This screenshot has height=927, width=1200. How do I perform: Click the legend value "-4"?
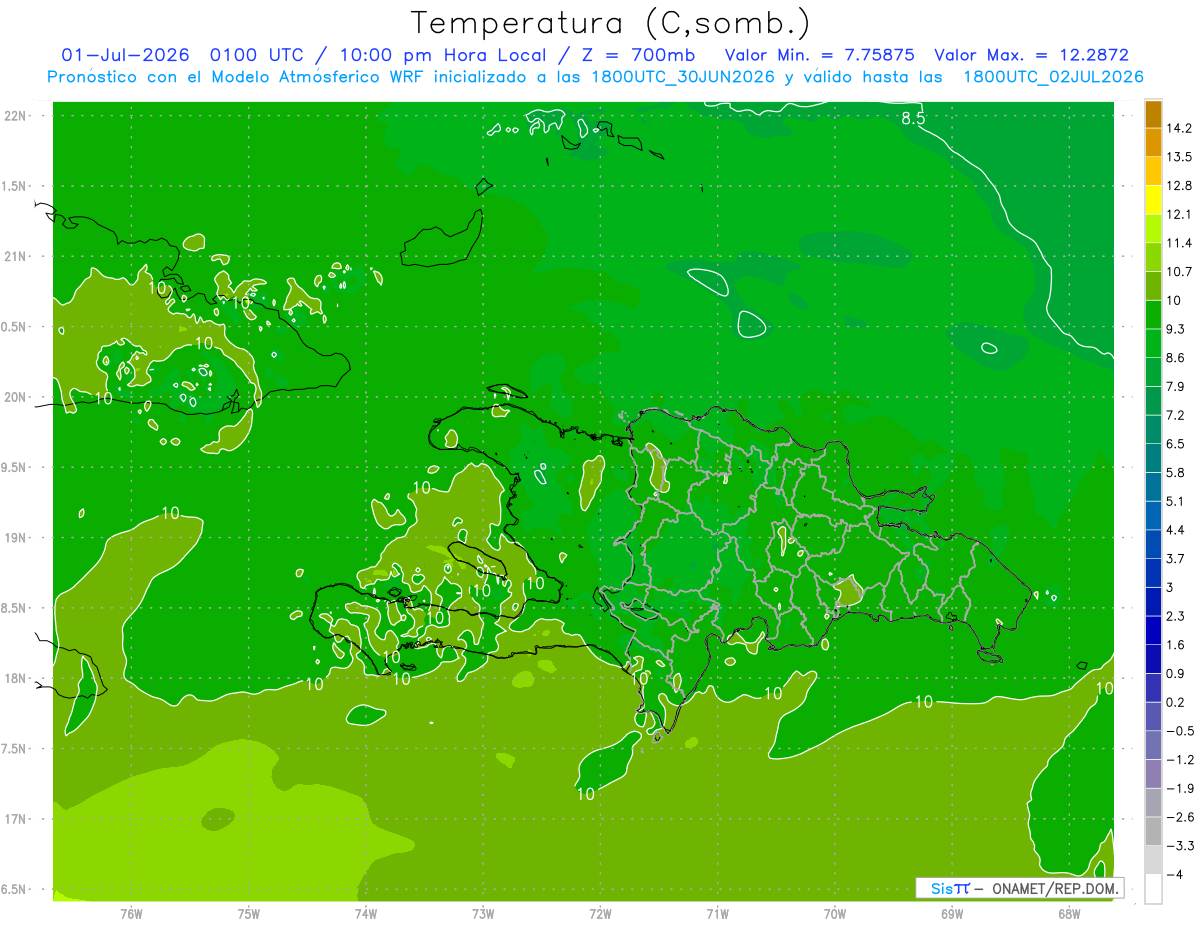click(x=1175, y=876)
